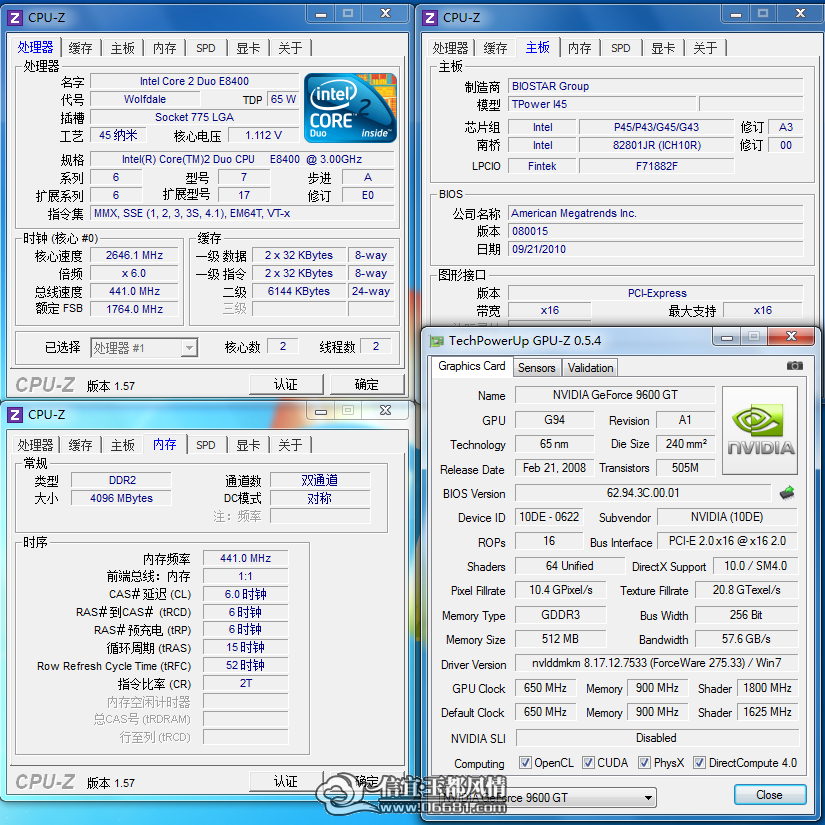Switch to 内存 tab in processor window
Image resolution: width=825 pixels, height=825 pixels.
coord(165,48)
